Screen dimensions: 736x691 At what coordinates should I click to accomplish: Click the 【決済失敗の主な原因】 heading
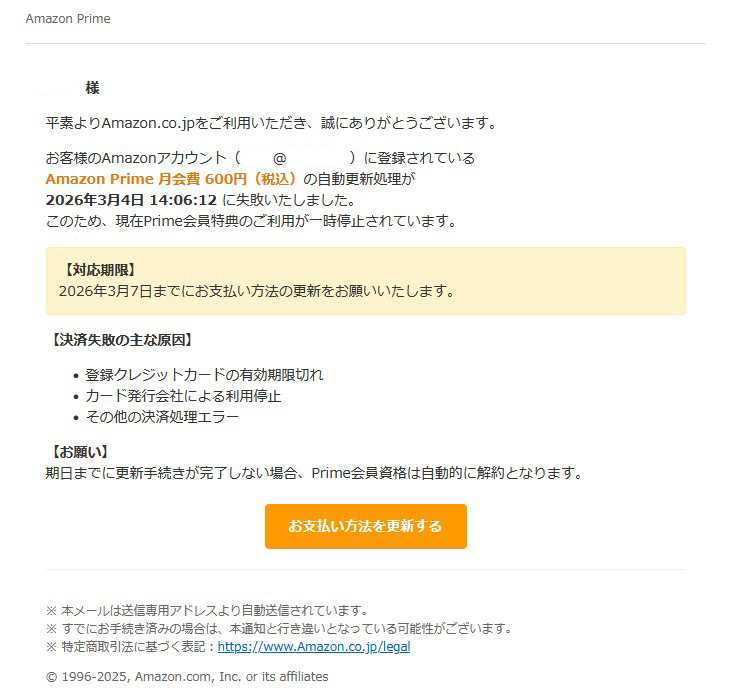[x=121, y=340]
